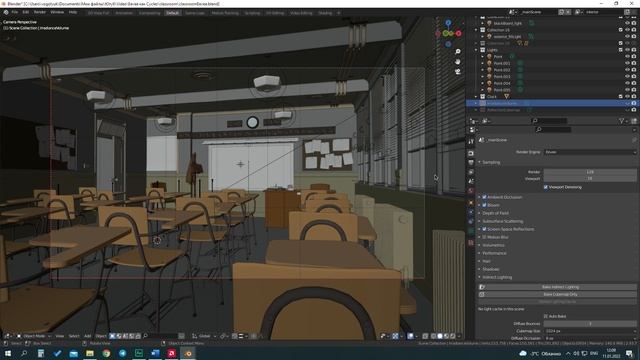Open the View Layer properties tab icon
Image resolution: width=640 pixels, height=360 pixels.
click(x=471, y=172)
